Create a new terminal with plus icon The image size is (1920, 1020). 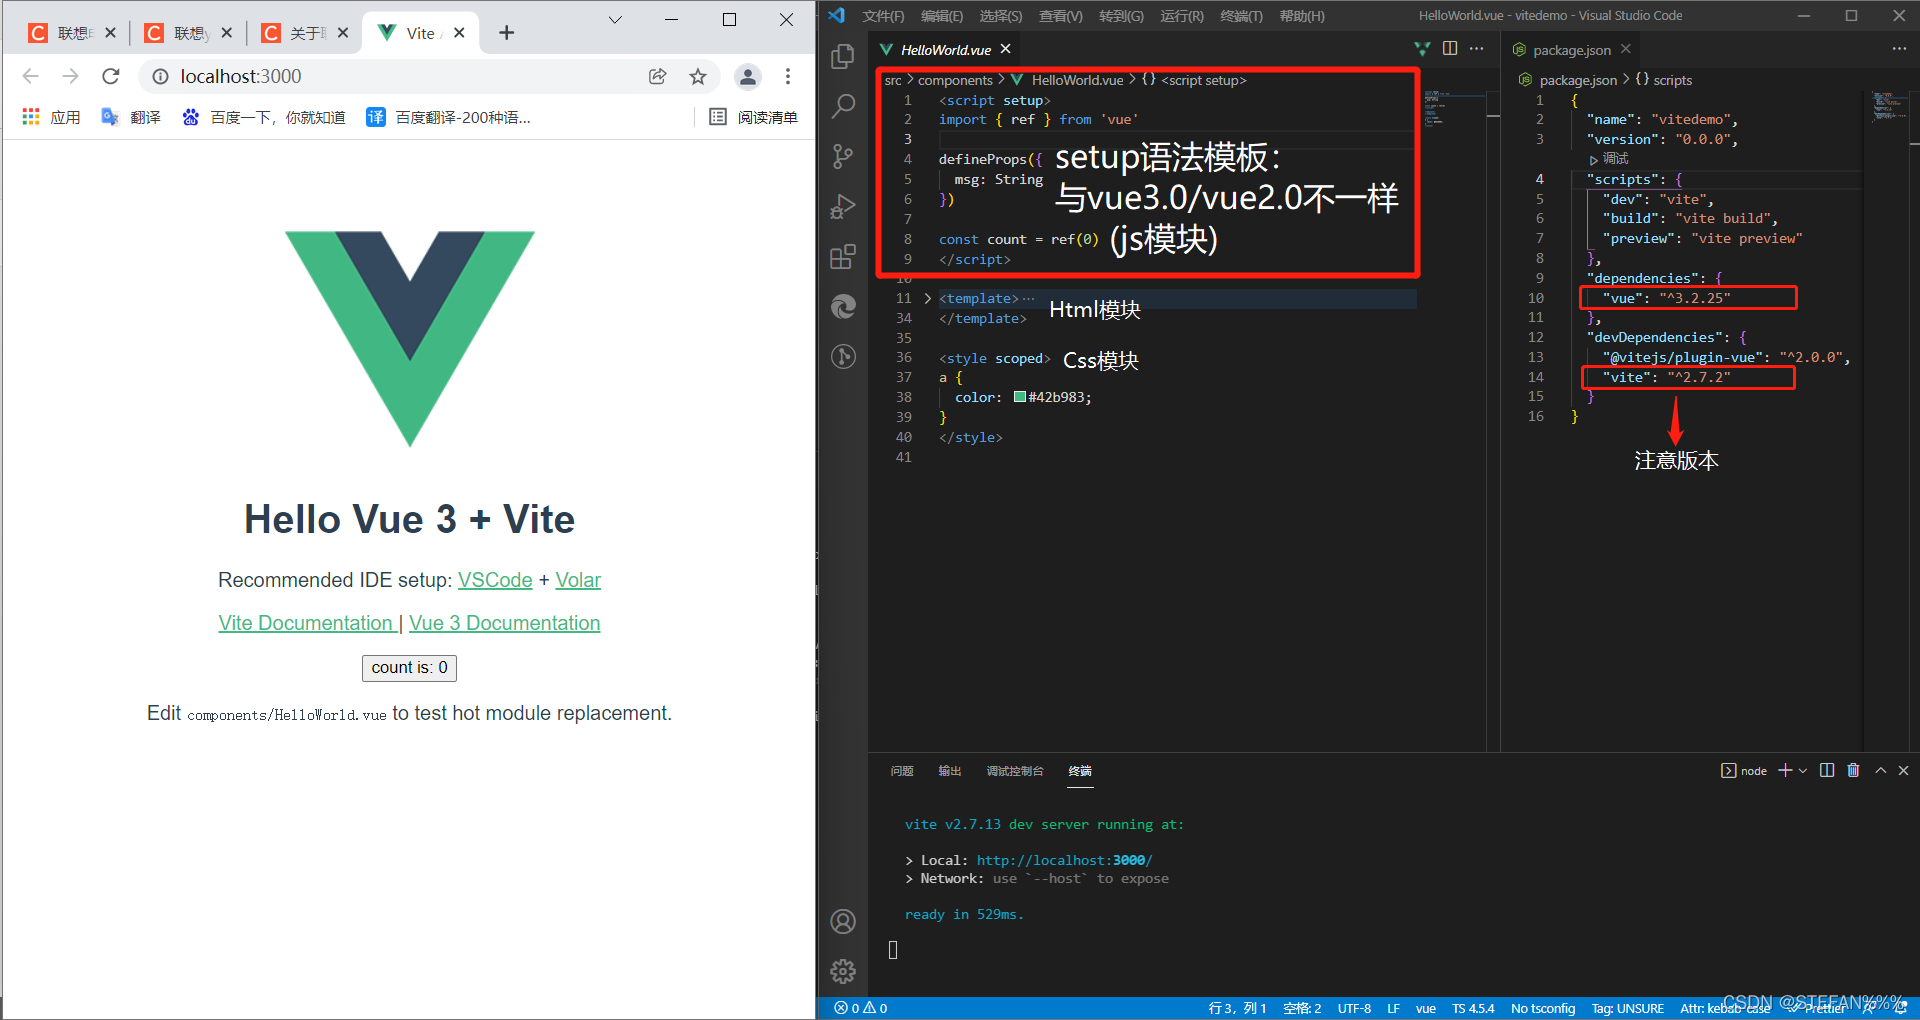coord(1785,770)
